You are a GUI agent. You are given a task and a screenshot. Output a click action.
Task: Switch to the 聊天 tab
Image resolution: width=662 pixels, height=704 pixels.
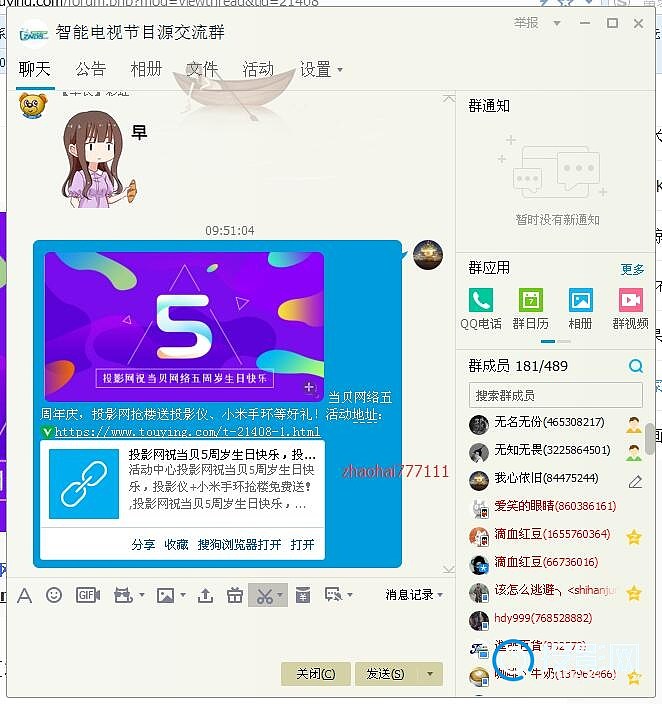[x=35, y=70]
